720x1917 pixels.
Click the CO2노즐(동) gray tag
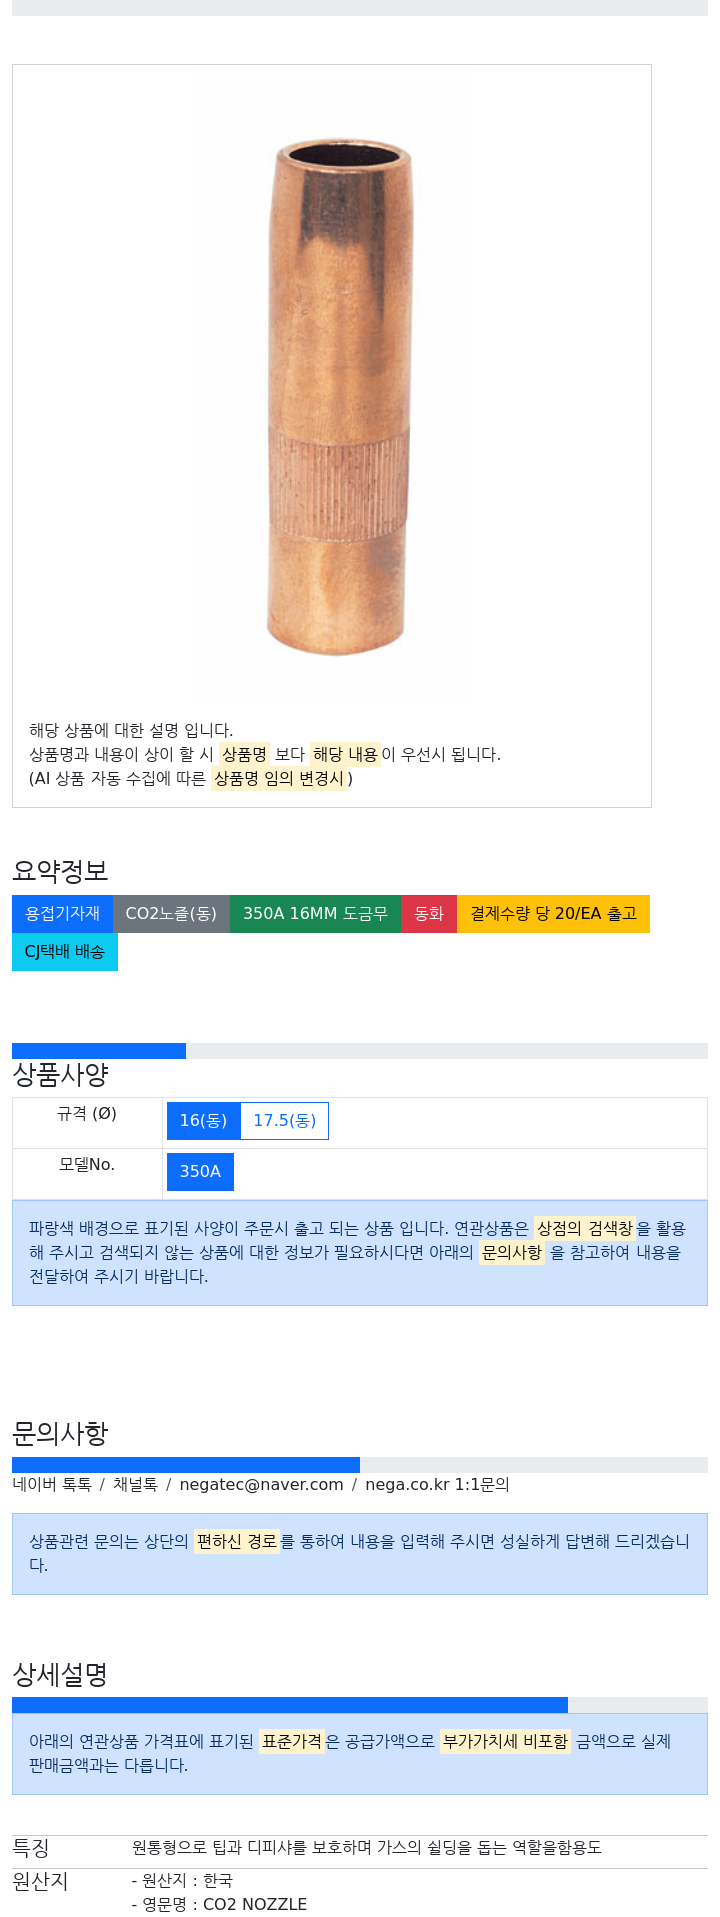click(171, 914)
